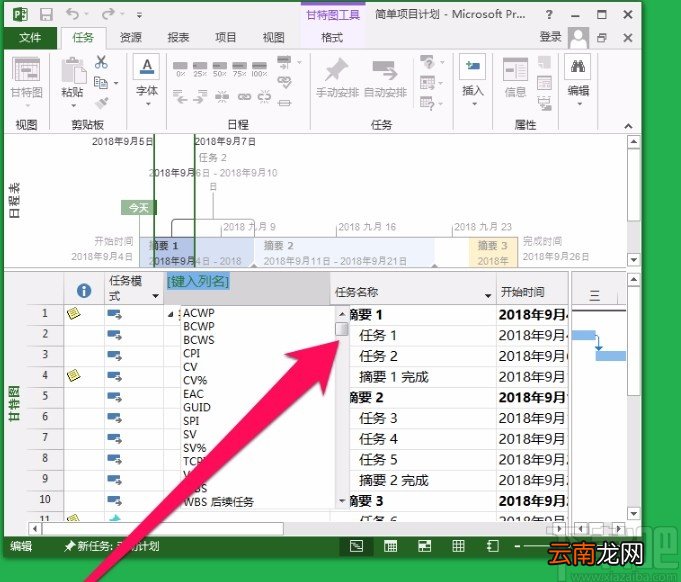681x582 pixels.
Task: Click the Redo arrow icon
Action: tap(108, 14)
